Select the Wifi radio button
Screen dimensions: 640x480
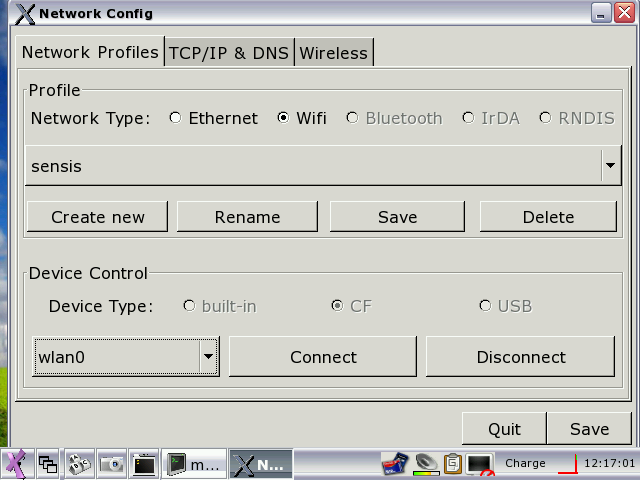pos(283,118)
